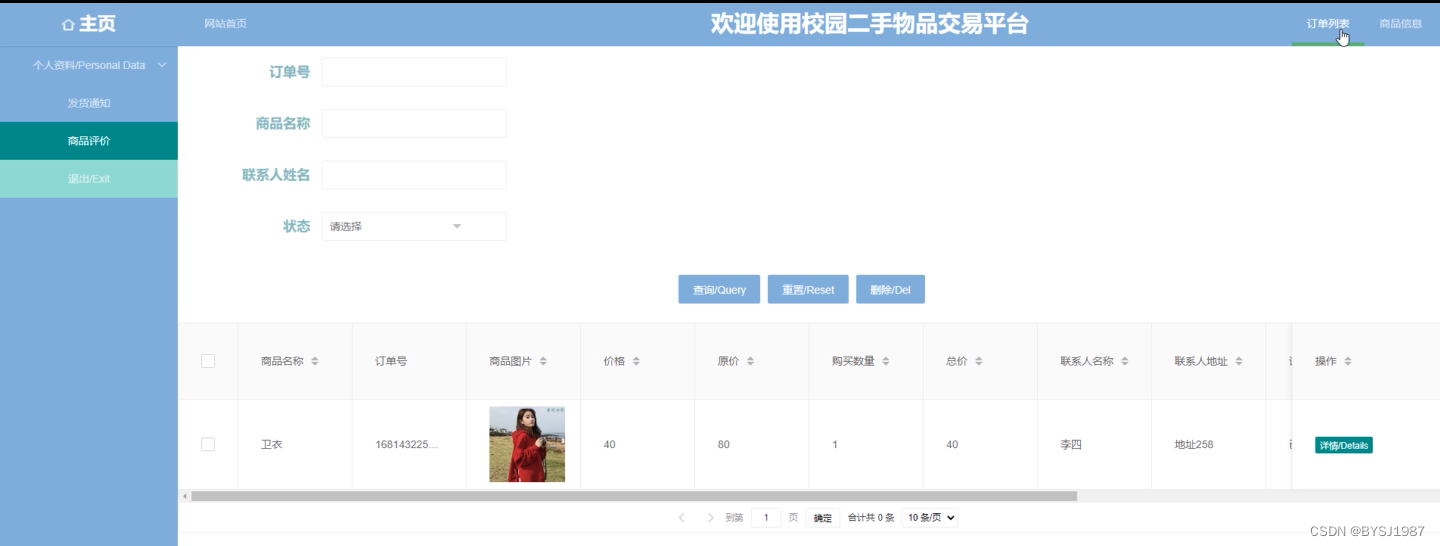Image resolution: width=1440 pixels, height=546 pixels.
Task: Click the 重置/Reset button
Action: pos(808,289)
